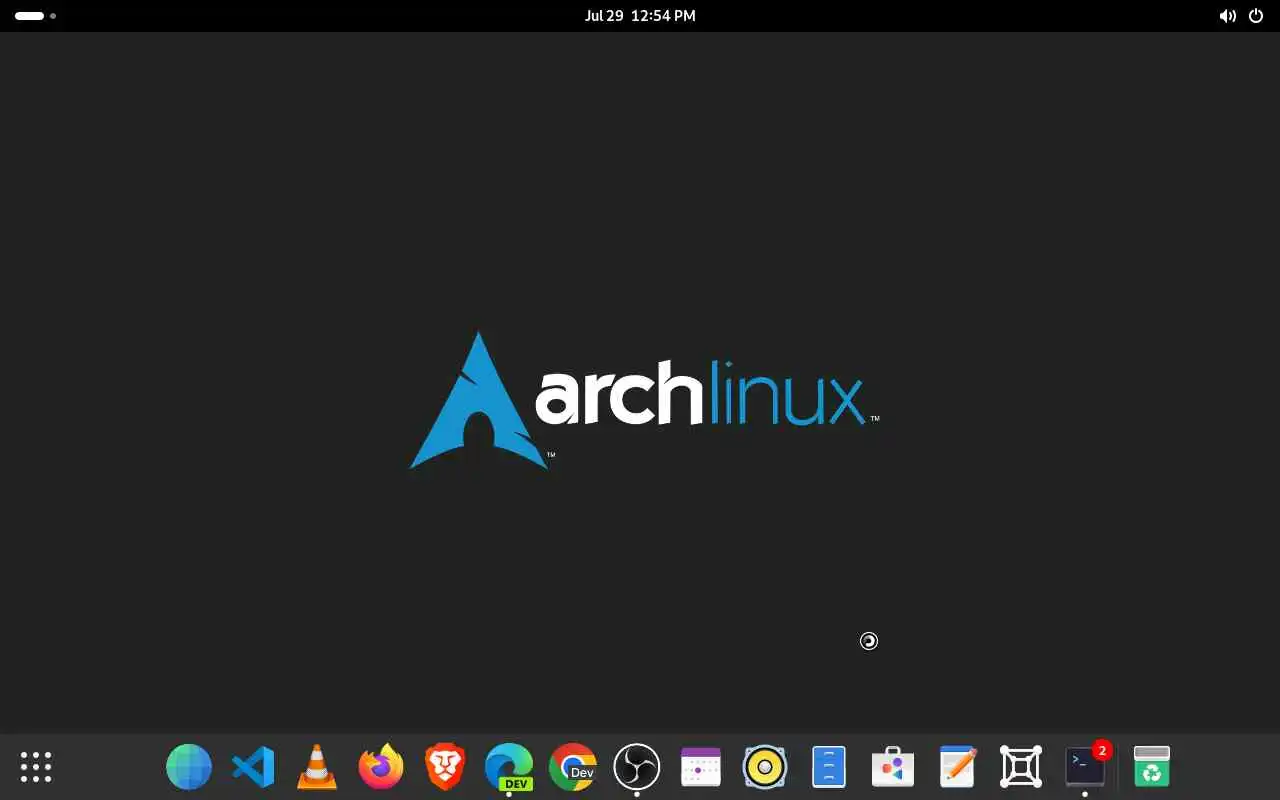Open Firefox browser
The height and width of the screenshot is (800, 1280).
381,767
